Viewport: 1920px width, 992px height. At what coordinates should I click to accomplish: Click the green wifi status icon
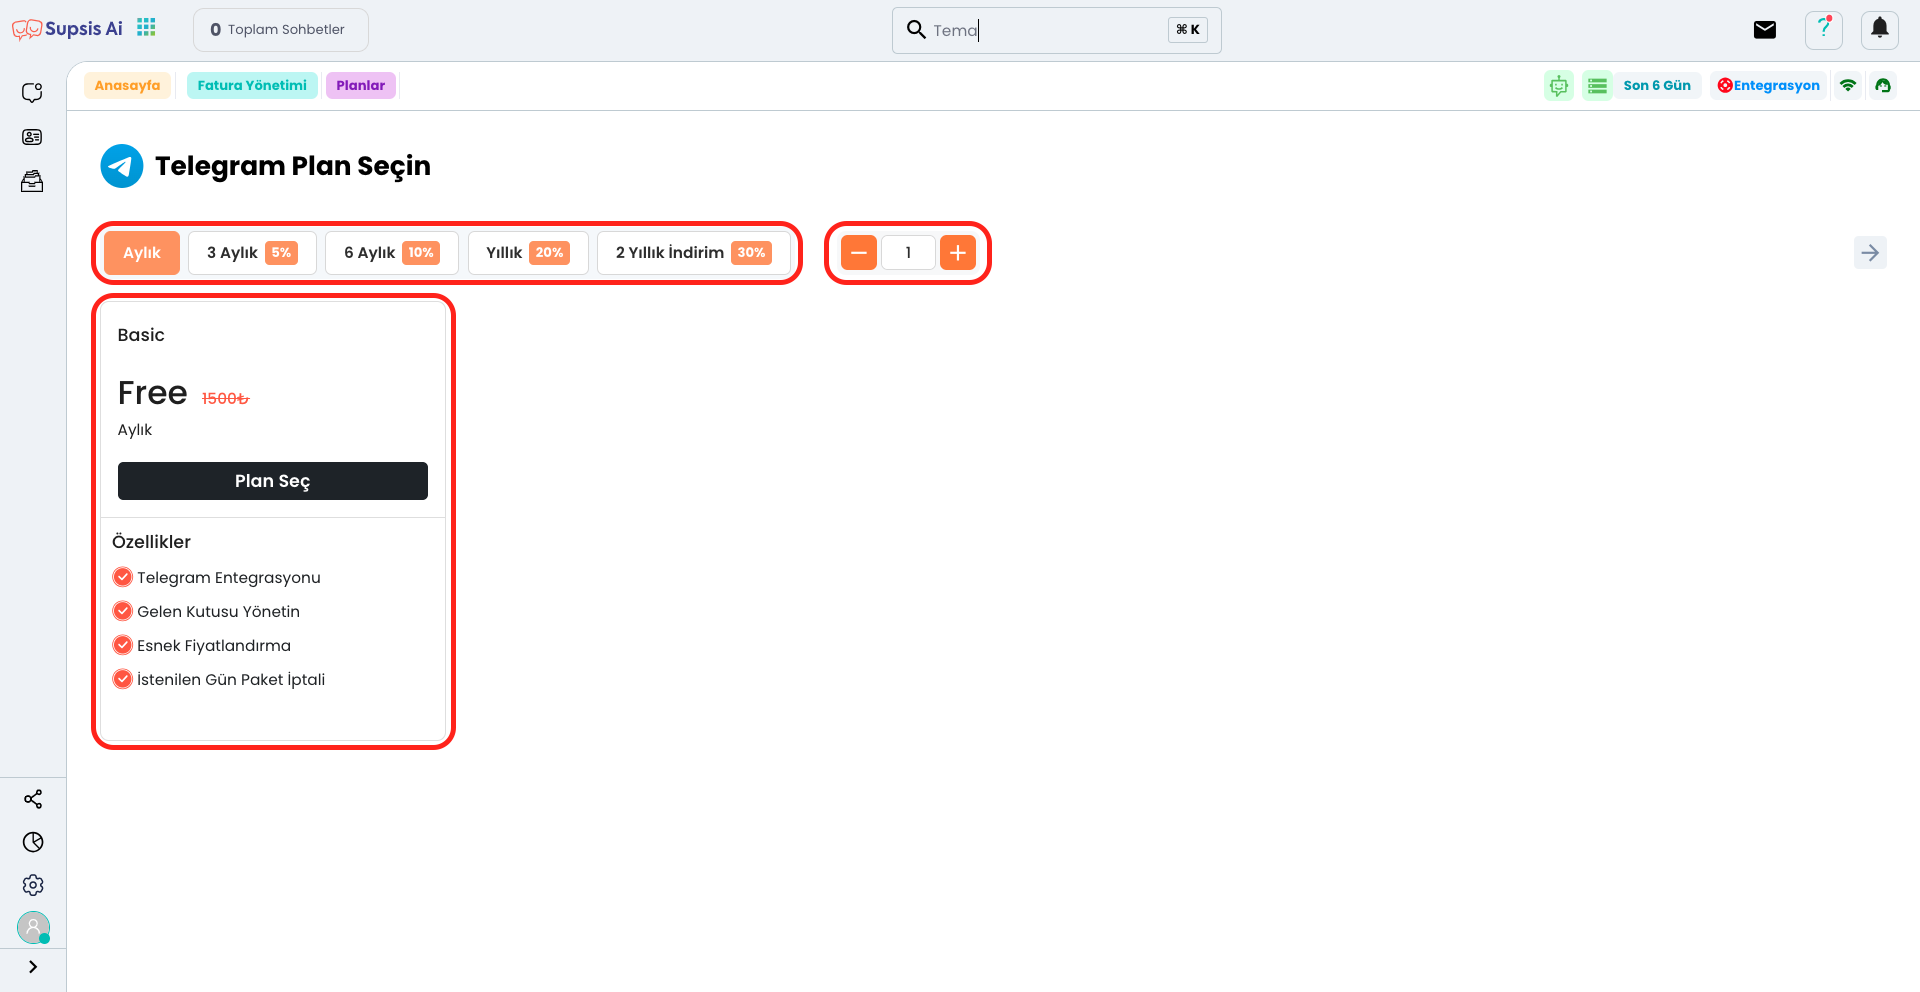1848,86
